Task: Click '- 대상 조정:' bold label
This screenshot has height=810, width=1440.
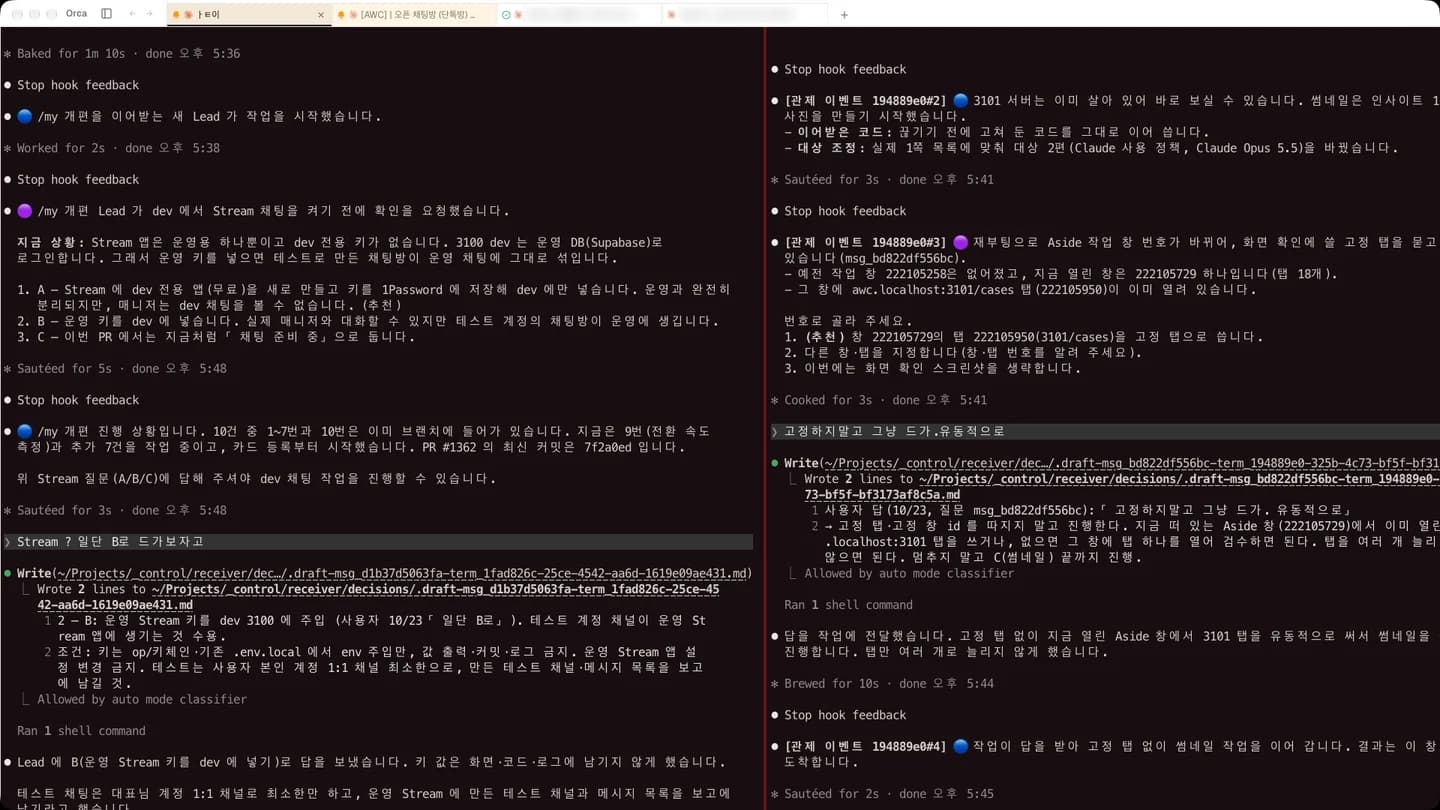Action: pos(831,148)
